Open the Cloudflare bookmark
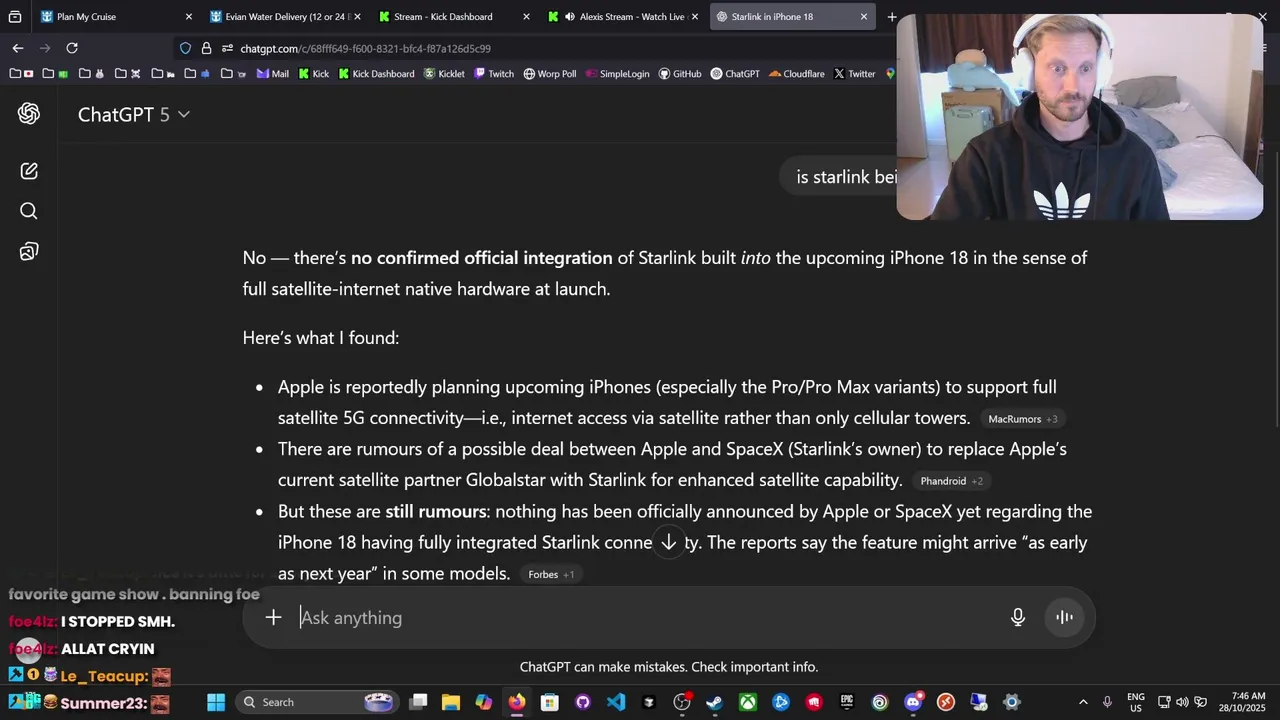Image resolution: width=1280 pixels, height=720 pixels. pos(797,74)
